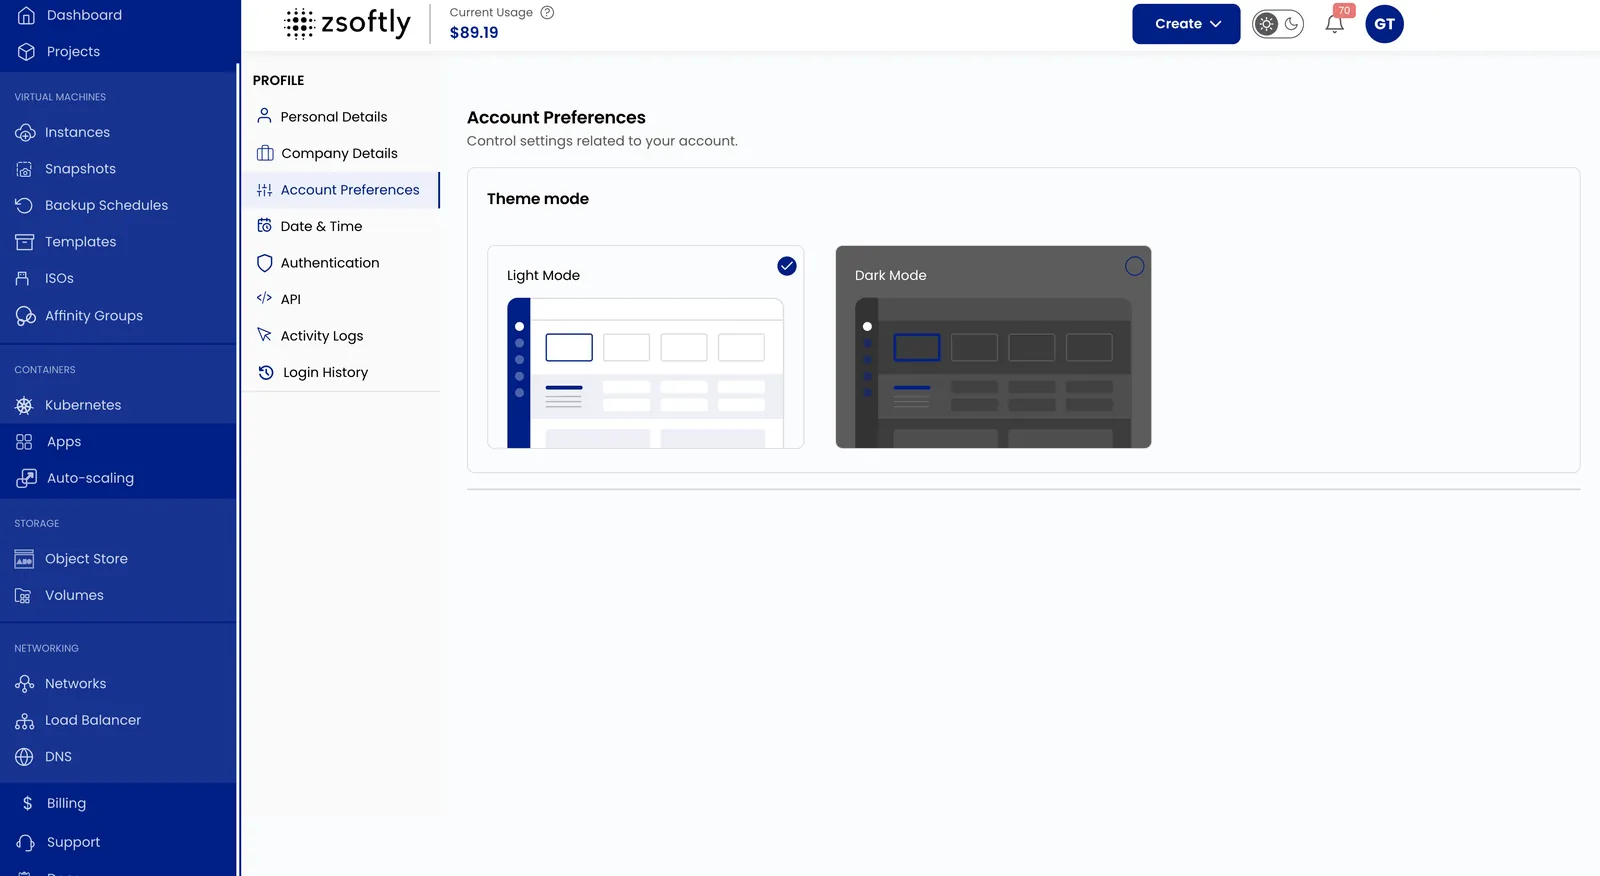Click the Account Preferences sliders icon
This screenshot has height=876, width=1600.
click(x=264, y=190)
